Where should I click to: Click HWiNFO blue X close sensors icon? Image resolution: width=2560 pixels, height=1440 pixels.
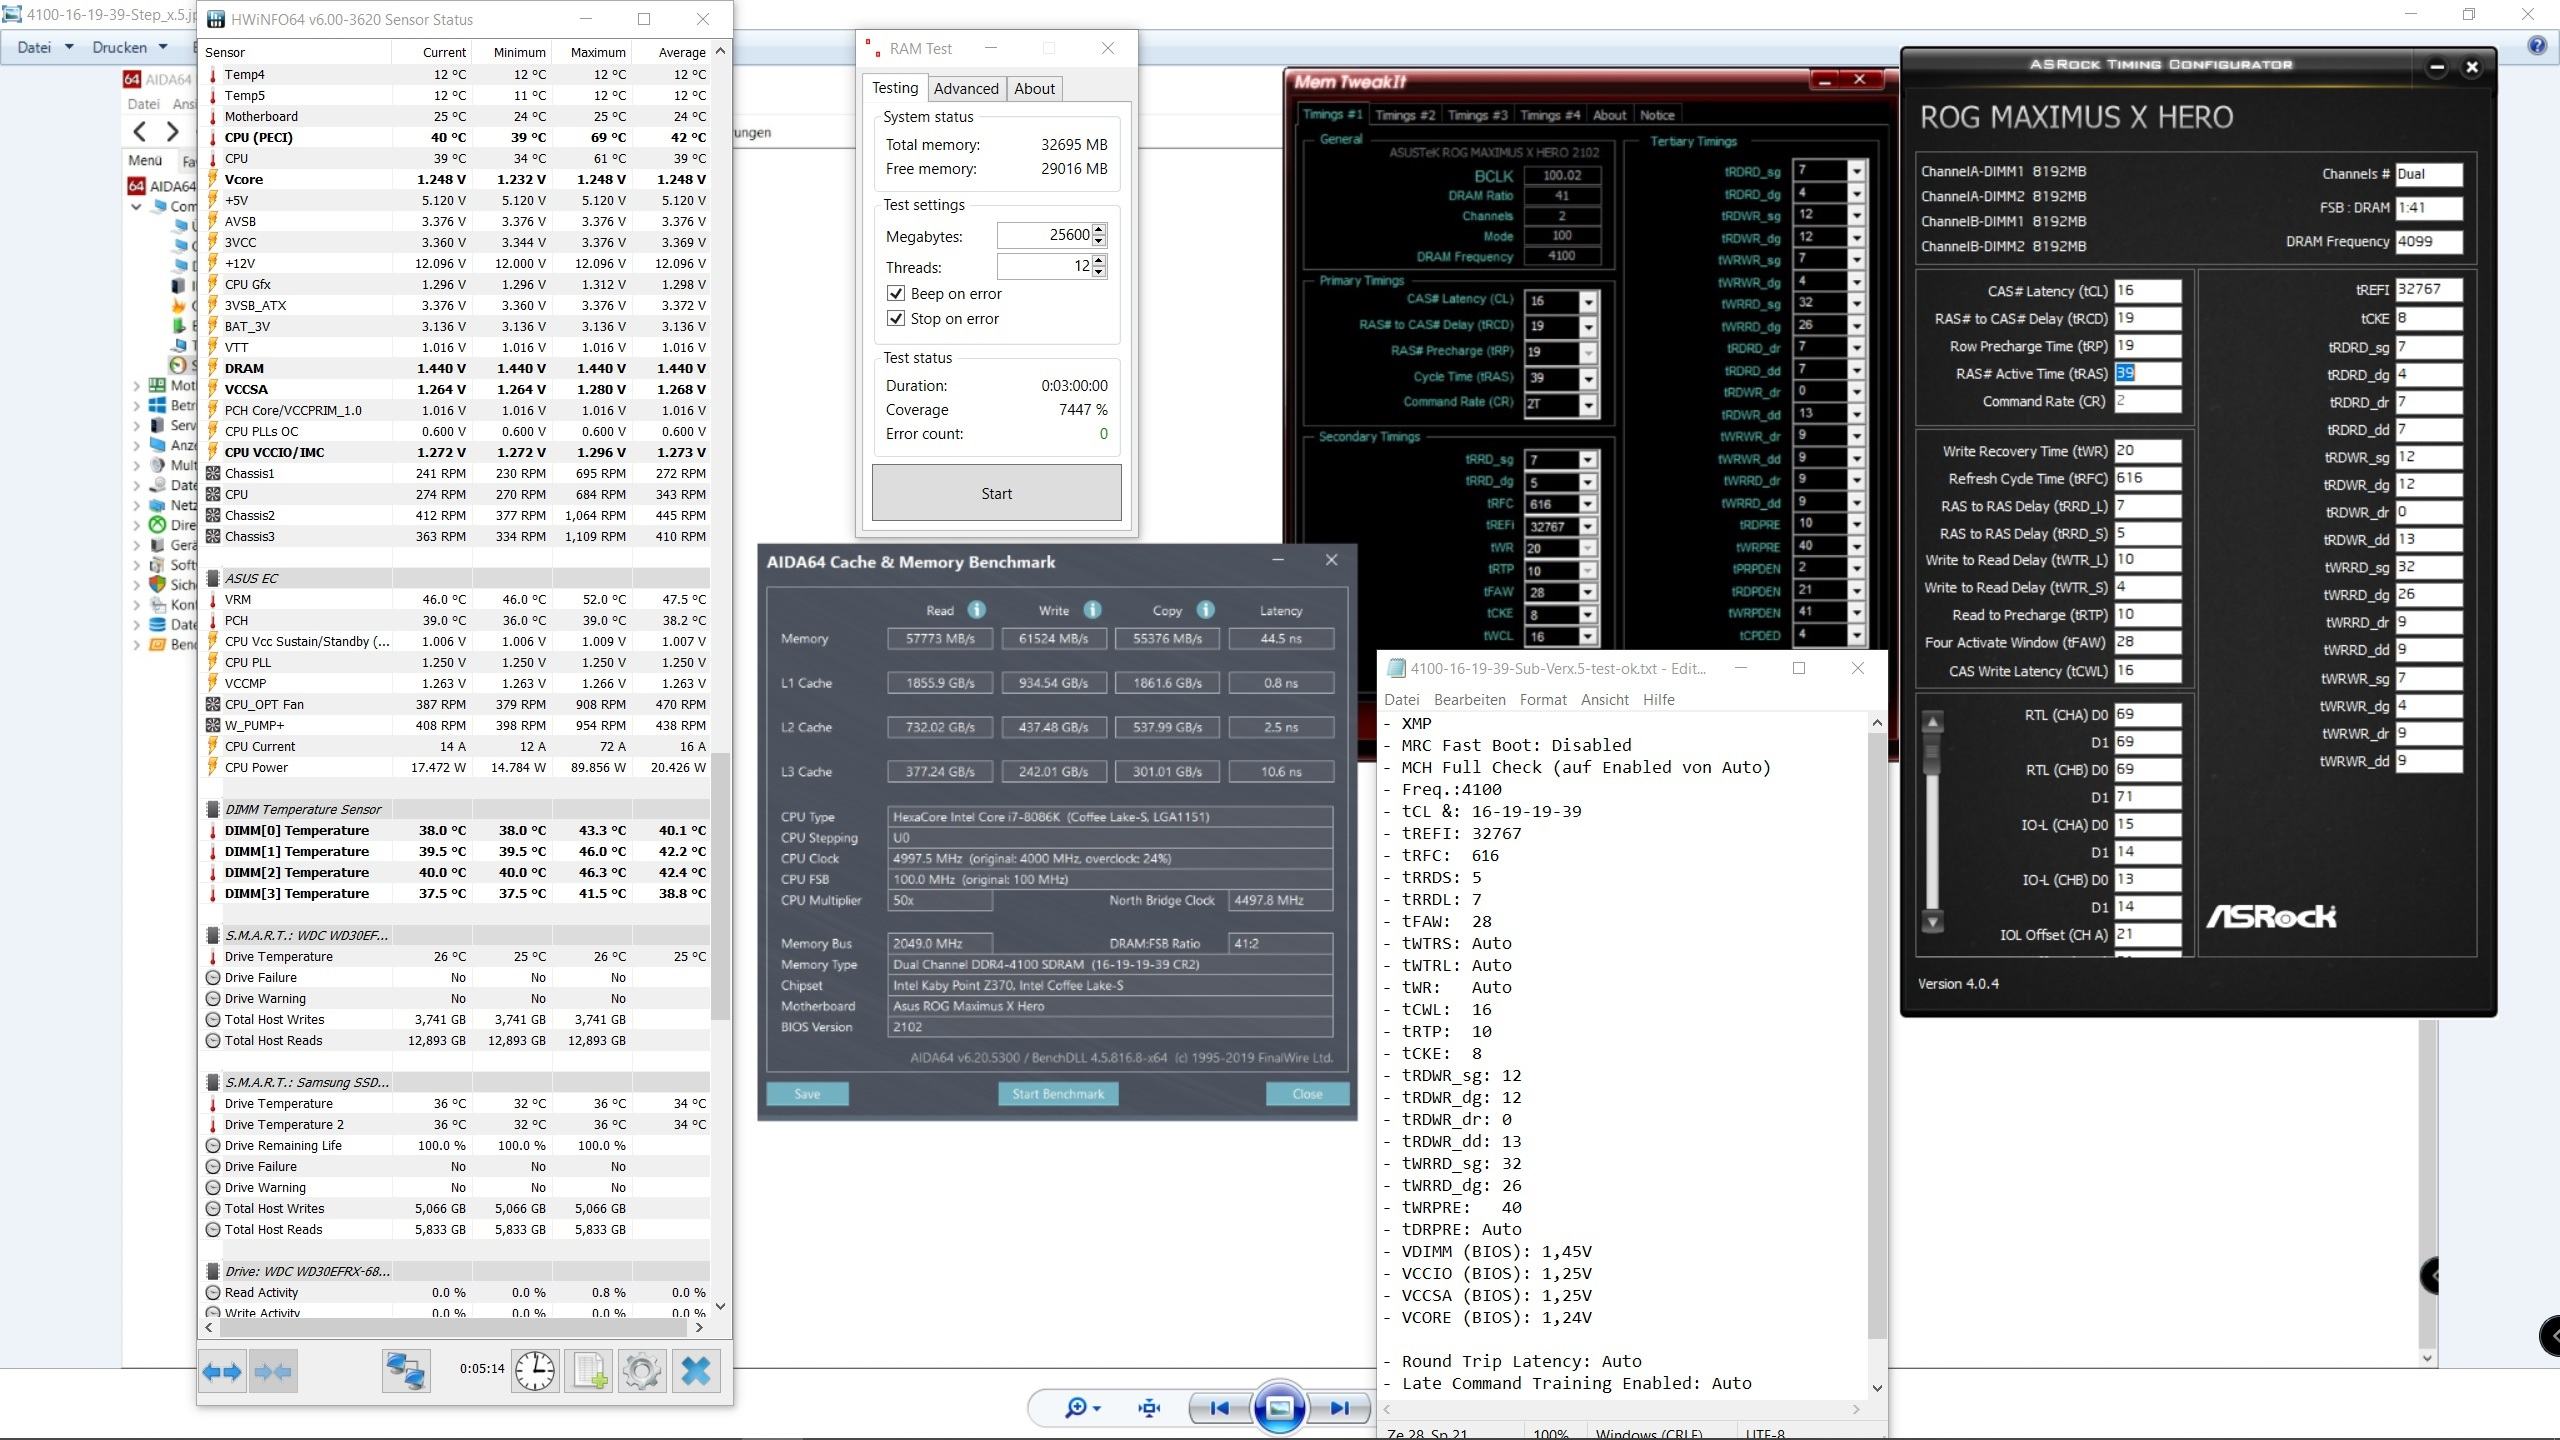coord(696,1371)
